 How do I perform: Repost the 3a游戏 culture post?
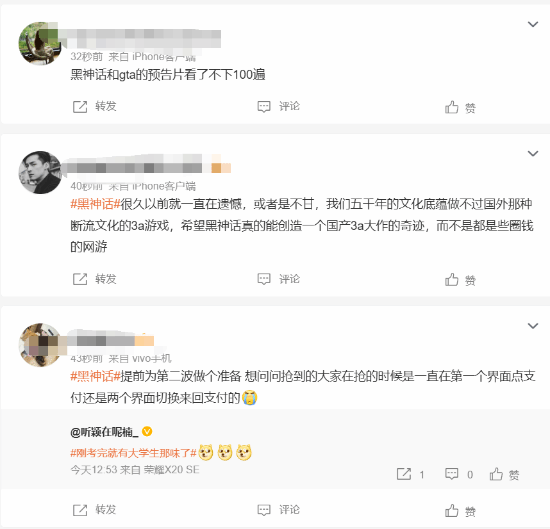(94, 279)
